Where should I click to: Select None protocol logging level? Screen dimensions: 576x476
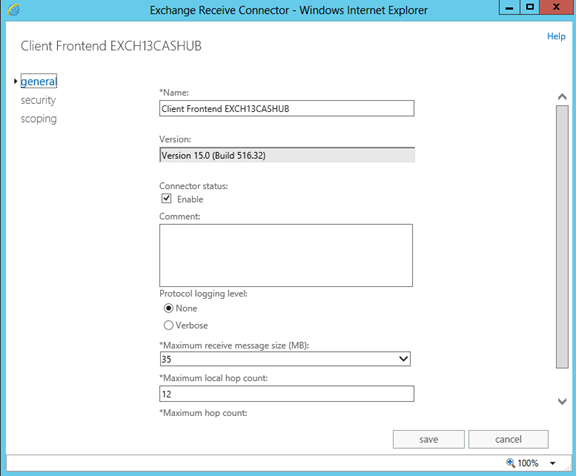pos(168,308)
